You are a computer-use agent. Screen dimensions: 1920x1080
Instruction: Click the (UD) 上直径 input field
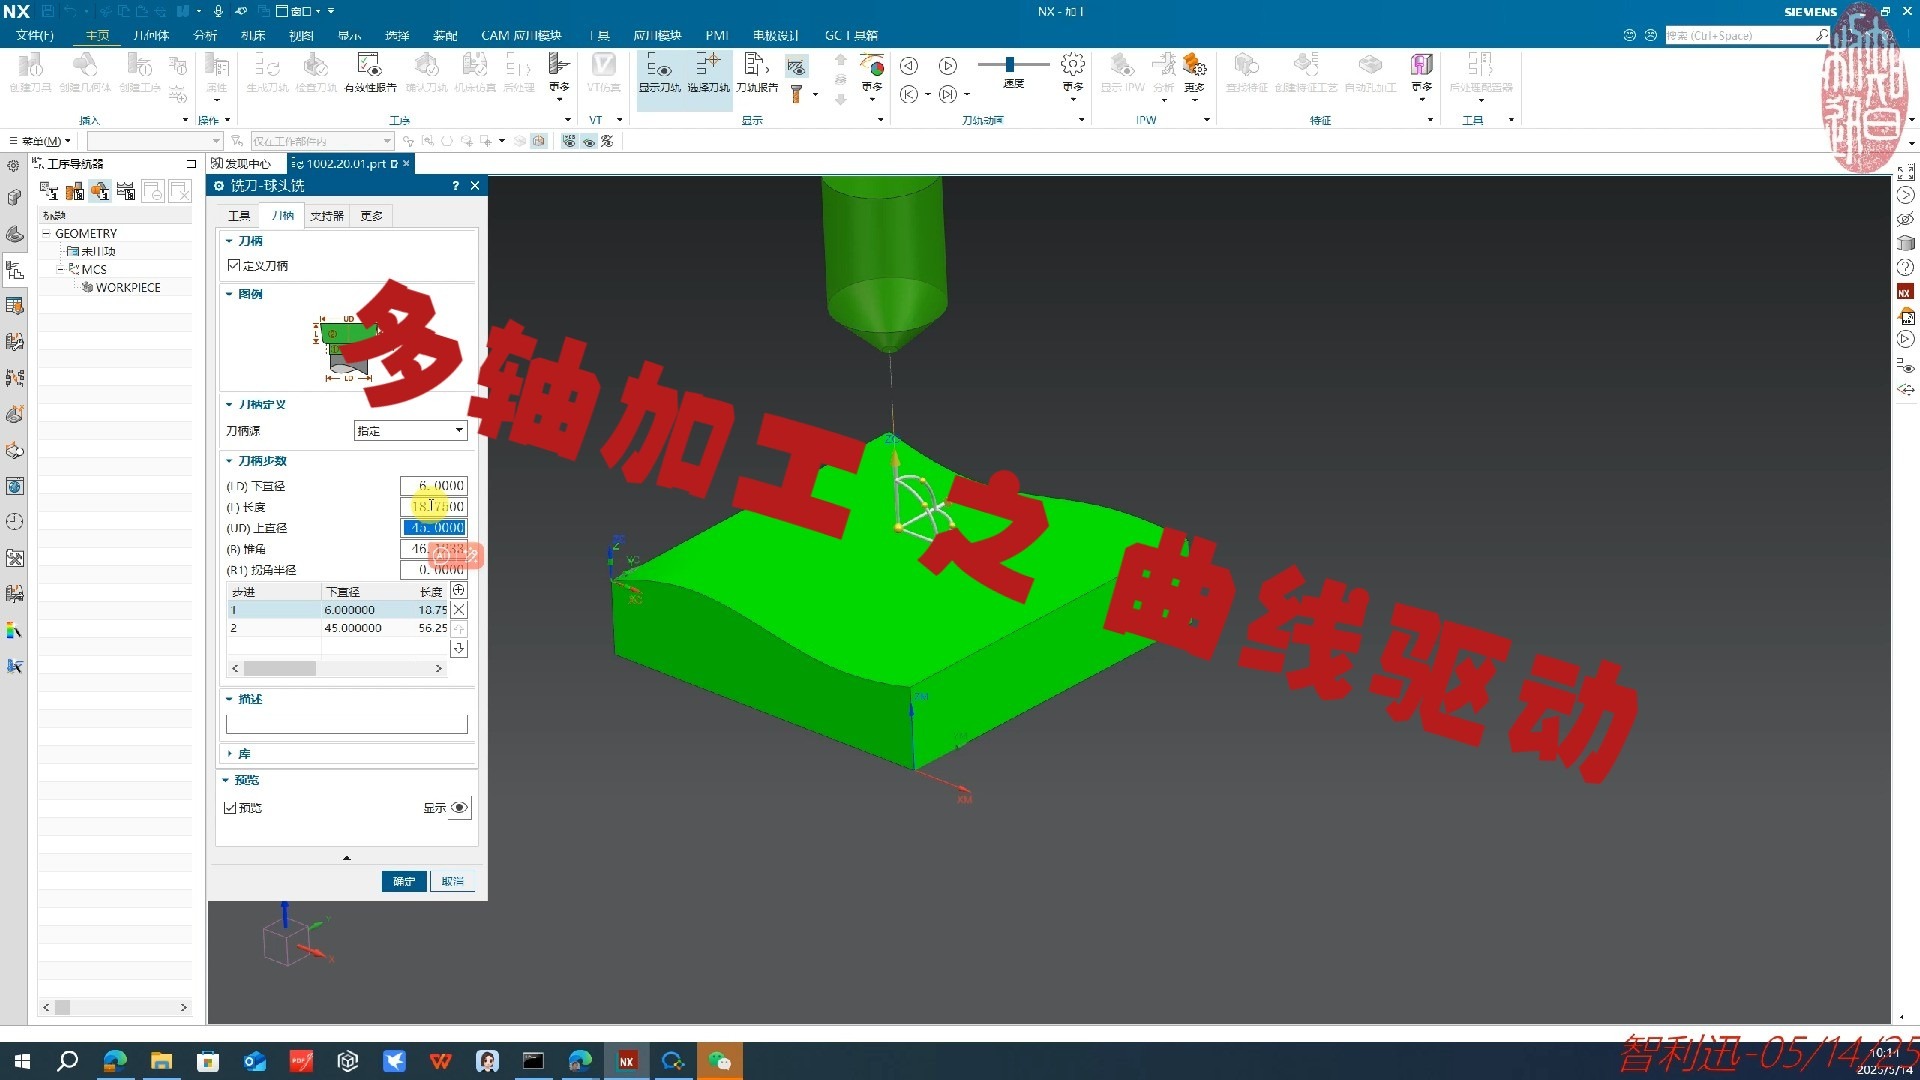coord(434,528)
